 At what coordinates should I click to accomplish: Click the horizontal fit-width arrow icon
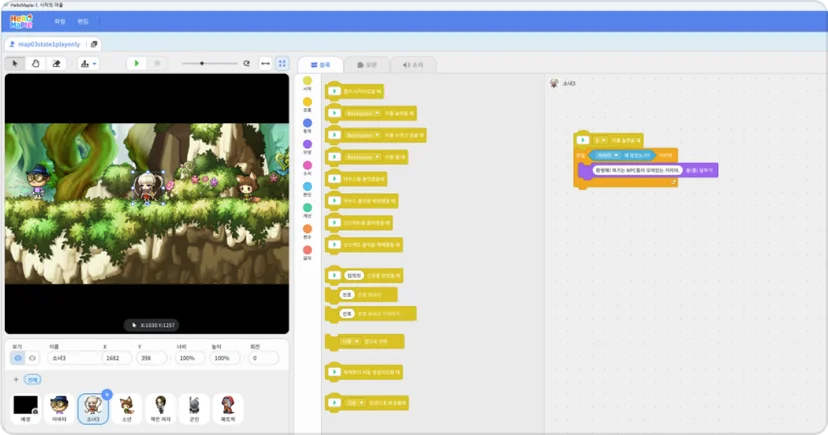[266, 63]
